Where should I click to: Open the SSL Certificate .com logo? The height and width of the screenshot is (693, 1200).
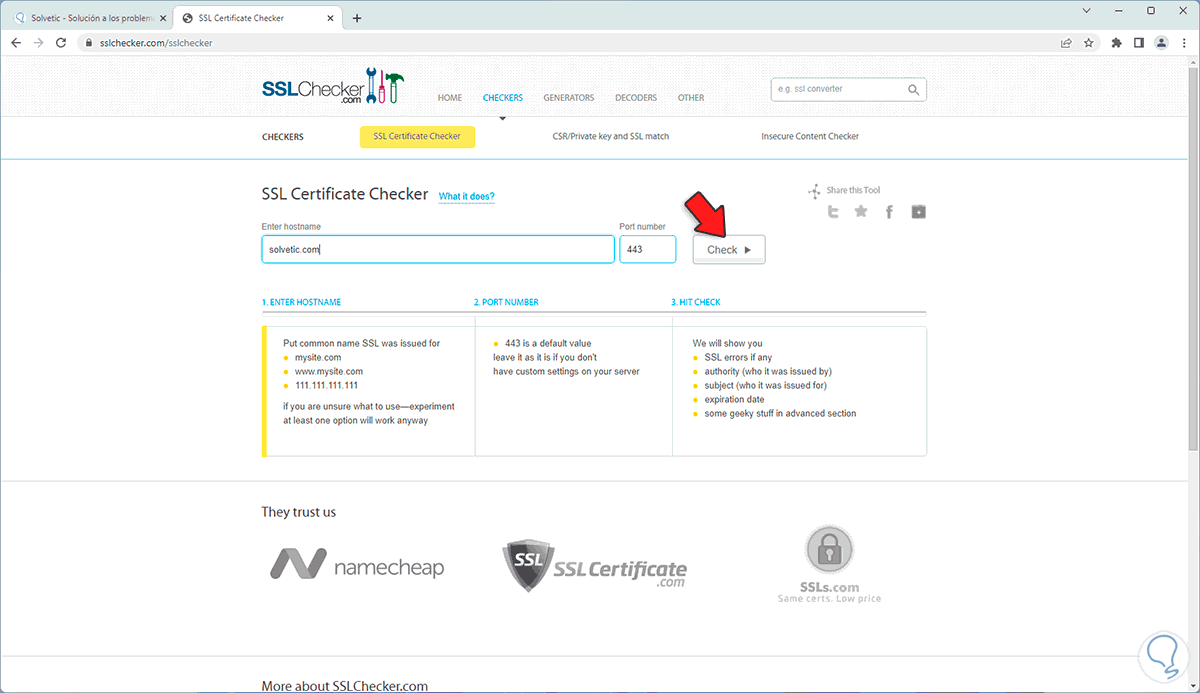(594, 567)
